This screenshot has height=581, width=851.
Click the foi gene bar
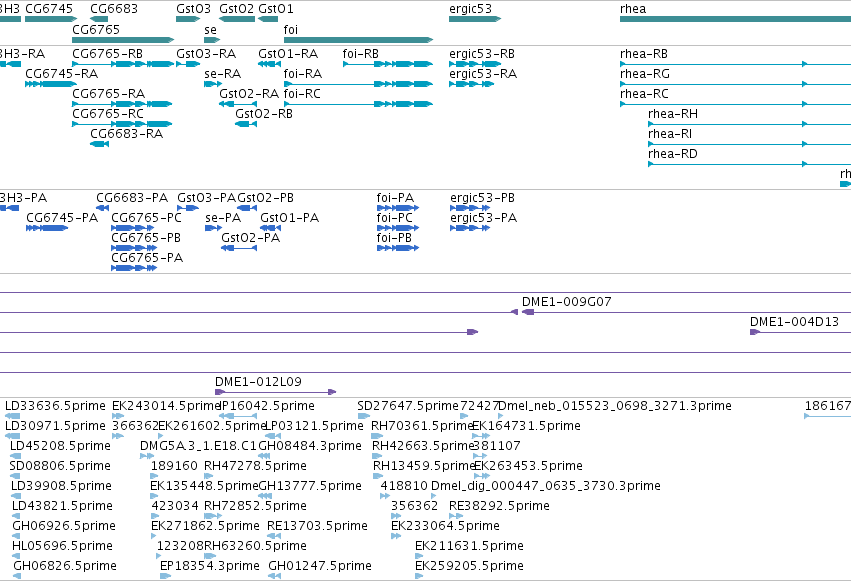[358, 40]
